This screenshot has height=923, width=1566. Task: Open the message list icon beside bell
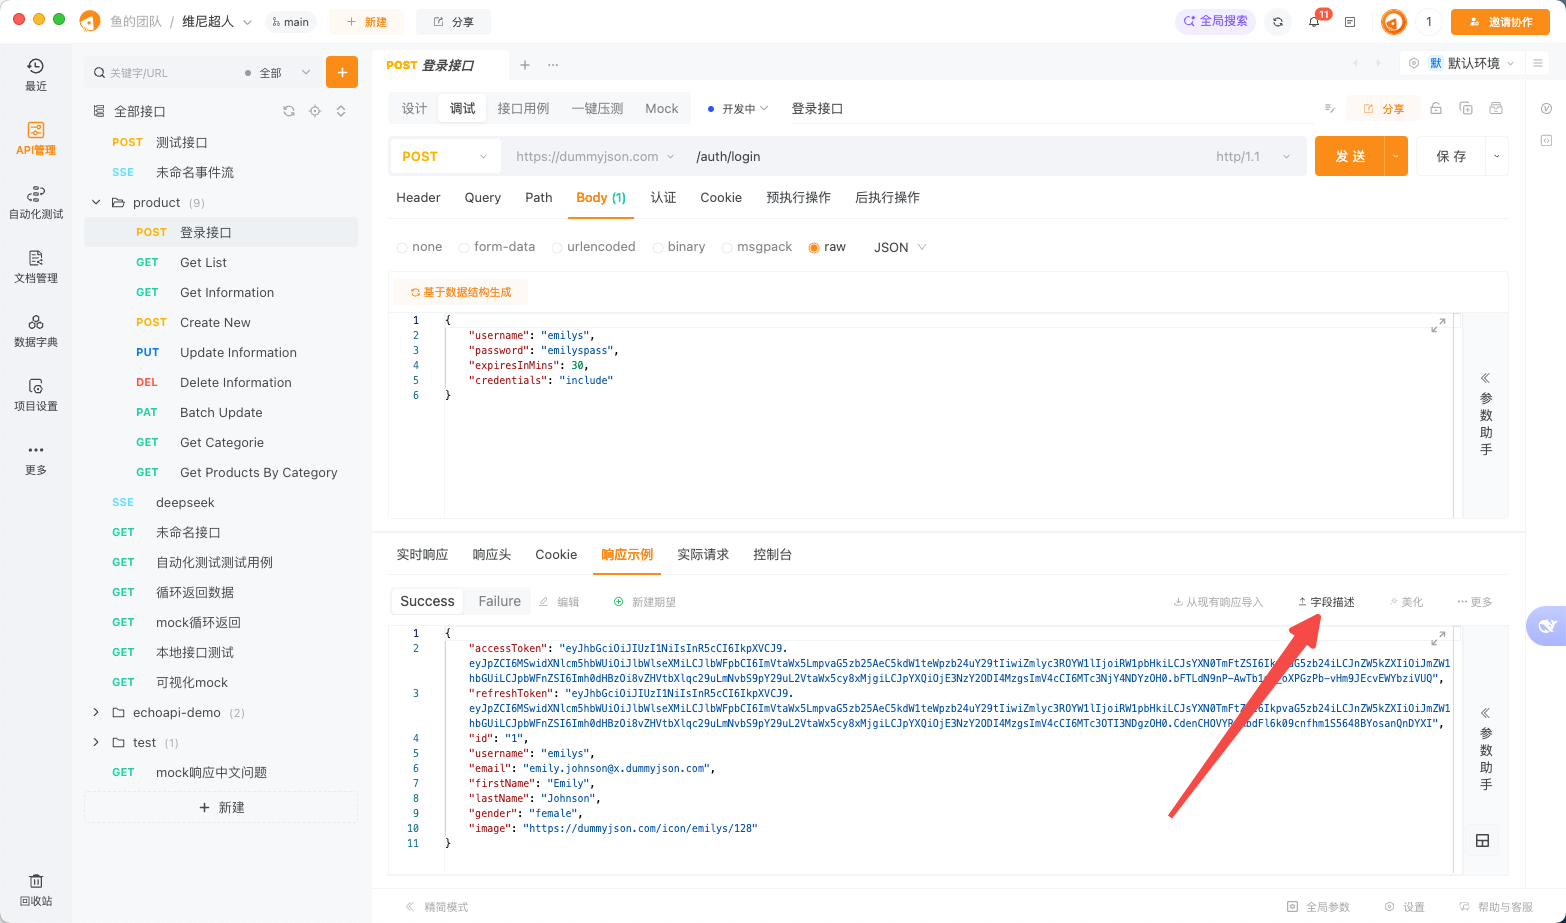[1350, 21]
